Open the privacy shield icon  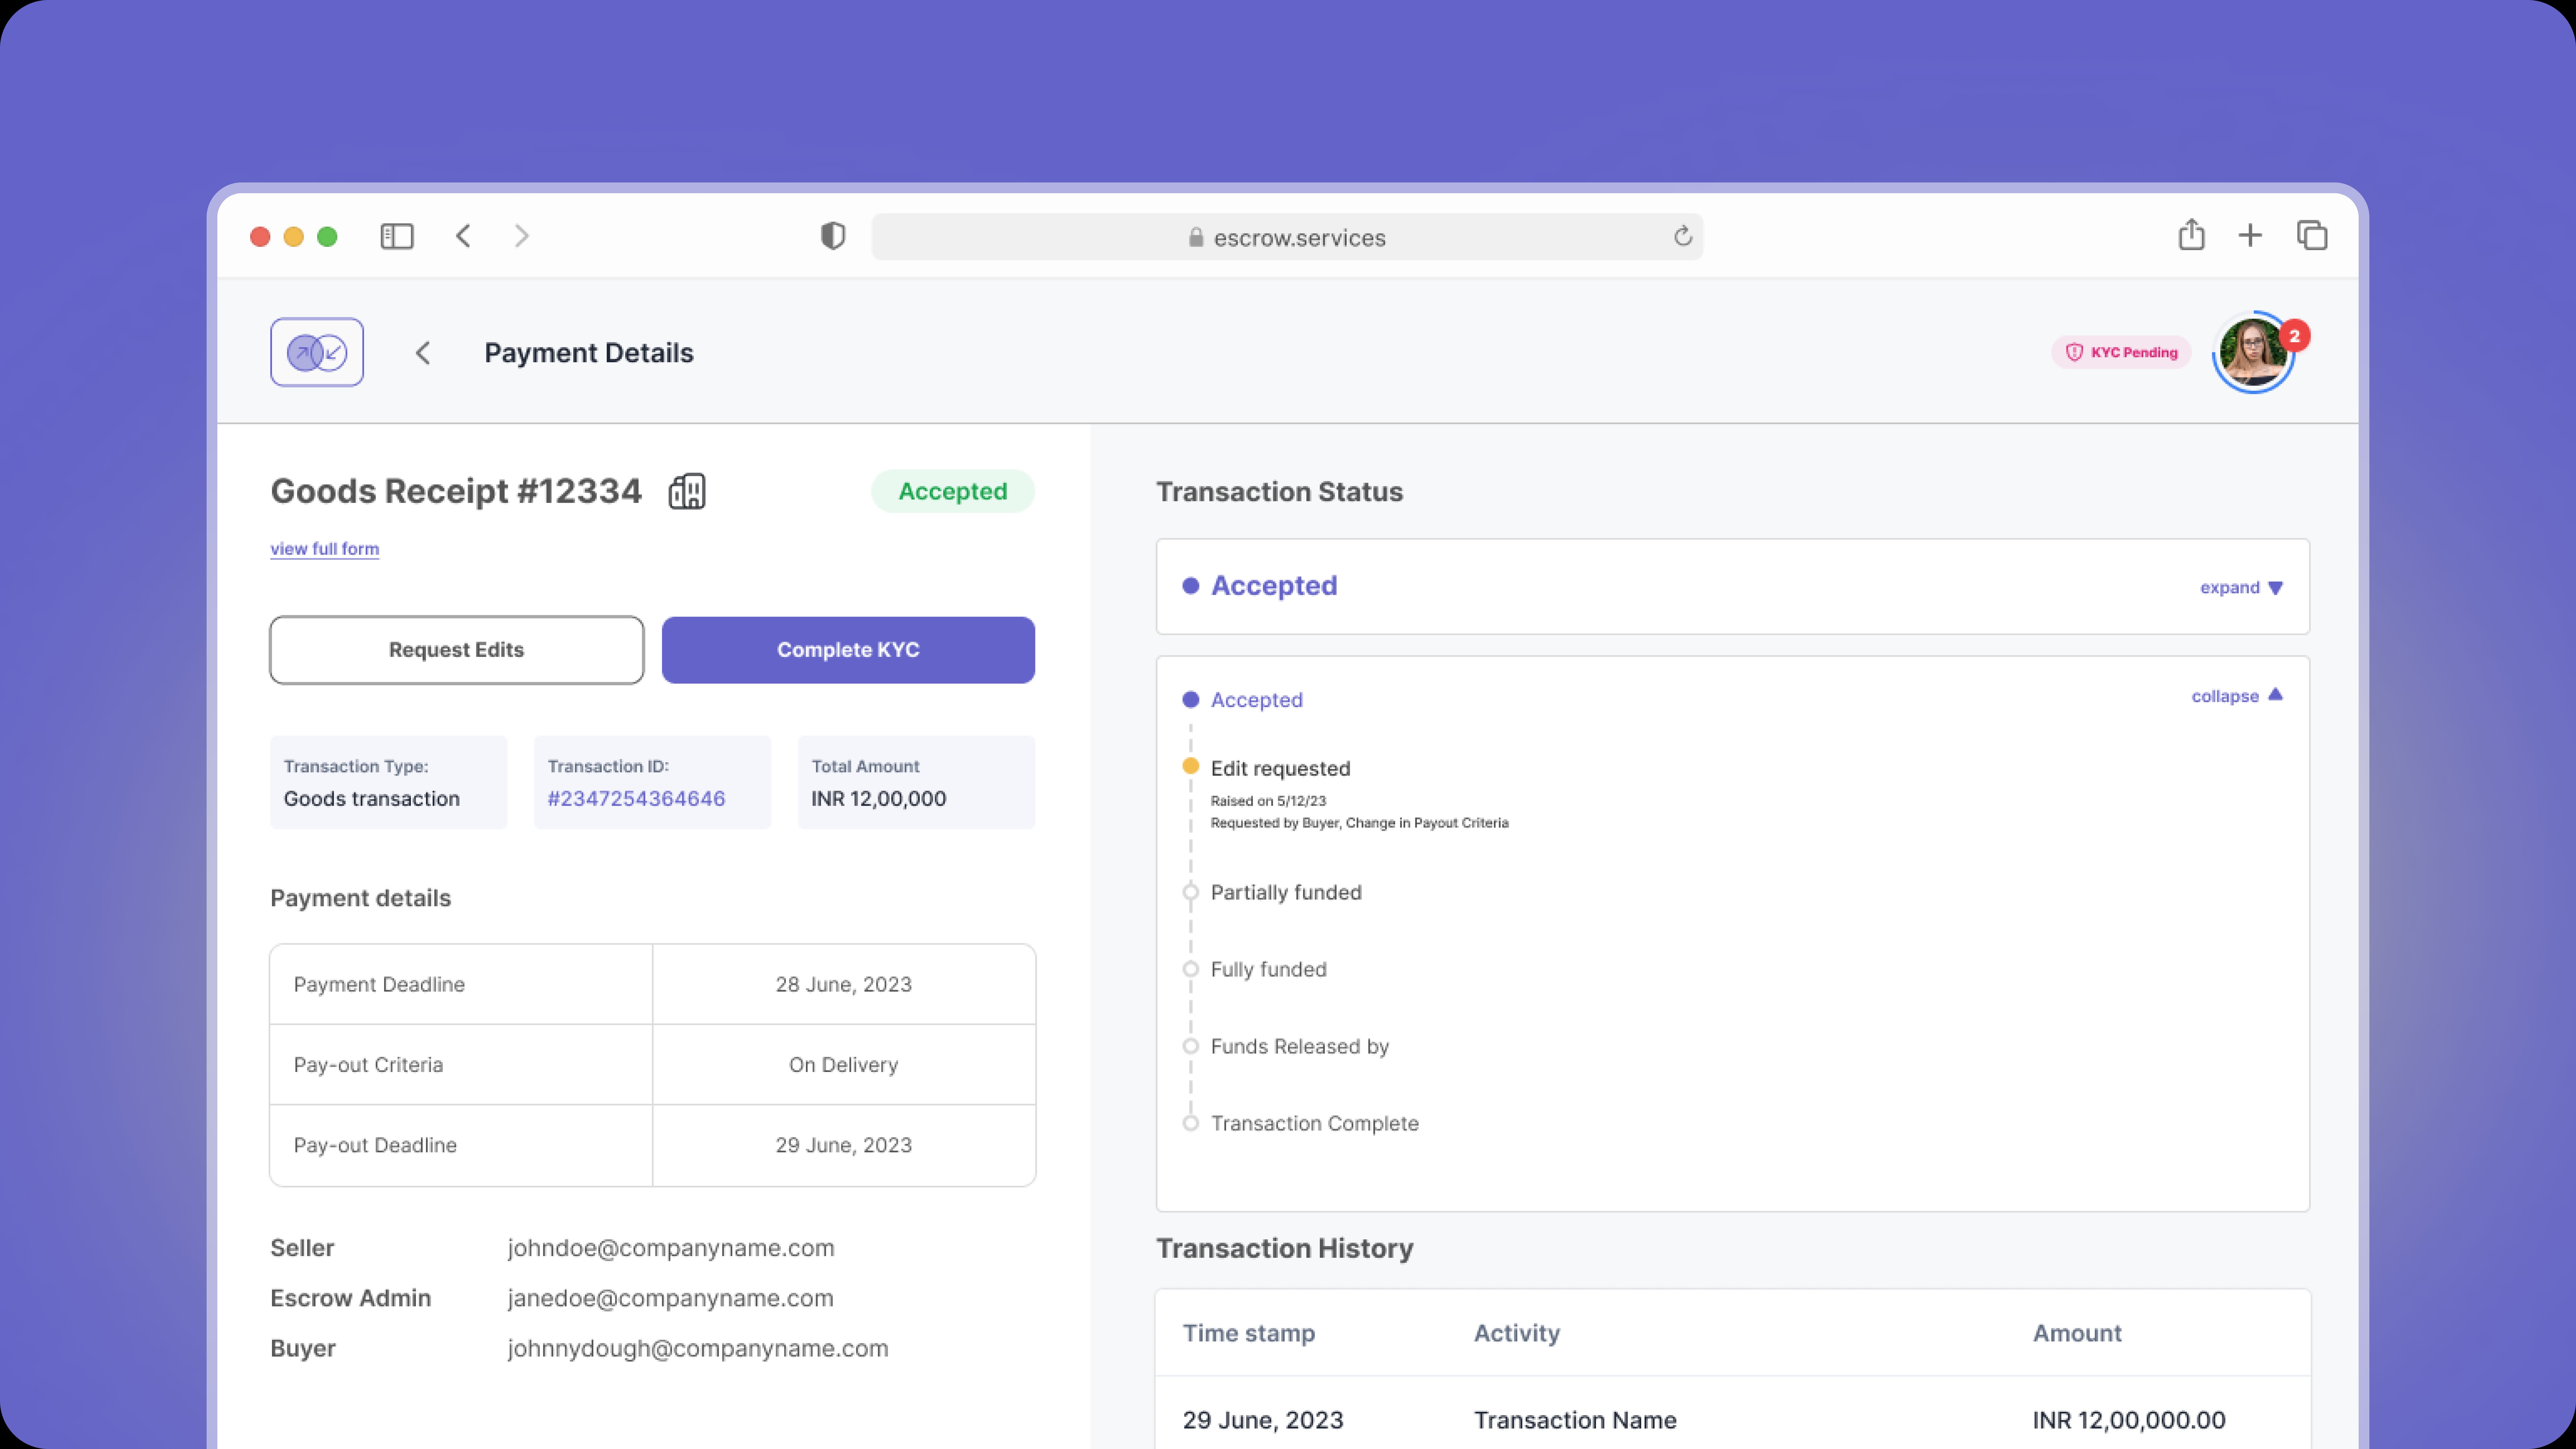[x=833, y=236]
